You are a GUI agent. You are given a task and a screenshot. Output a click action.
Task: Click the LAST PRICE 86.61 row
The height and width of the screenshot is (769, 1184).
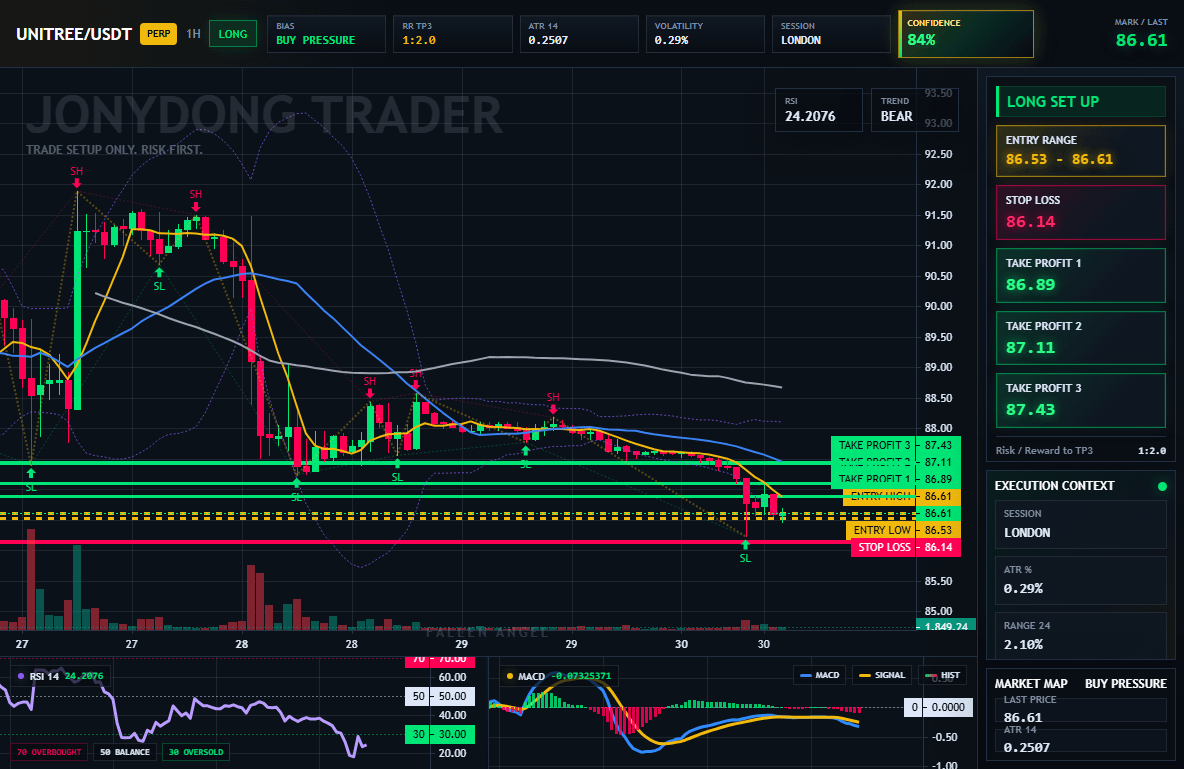[1081, 709]
